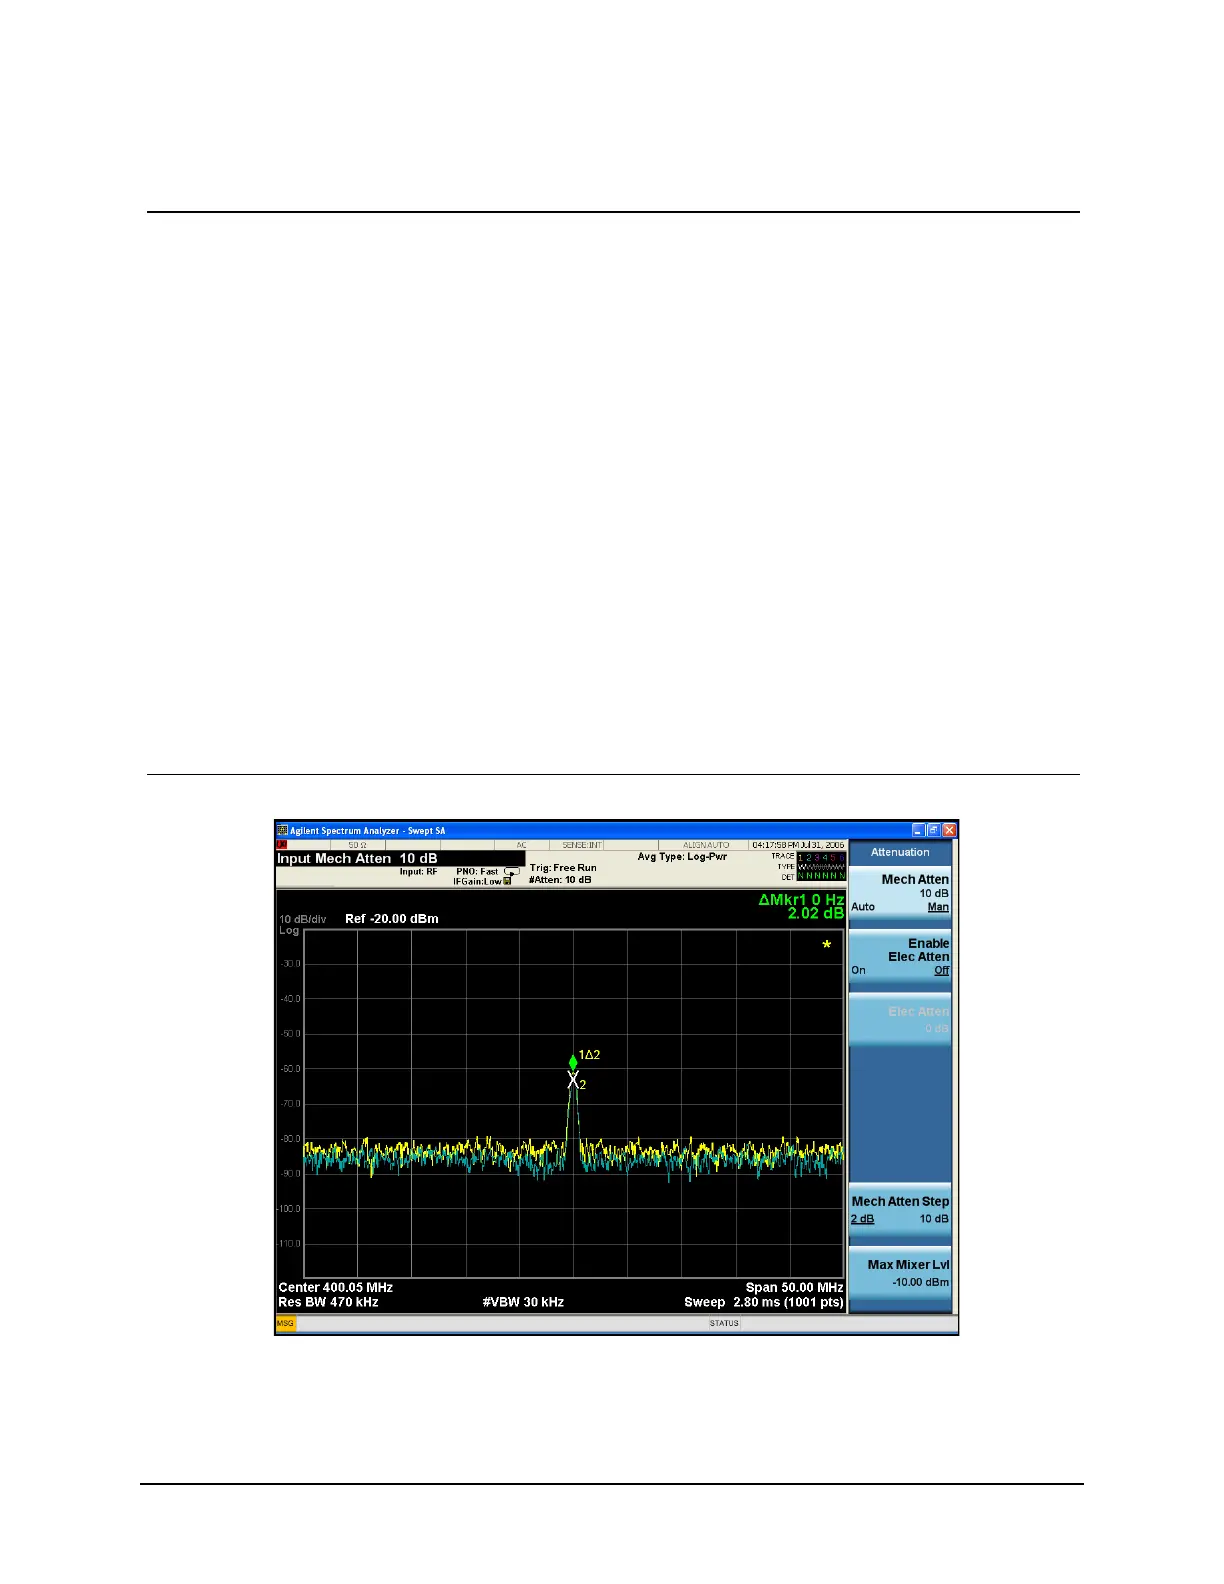Toggle Mech Atten between Auto and Man

pos(900,893)
